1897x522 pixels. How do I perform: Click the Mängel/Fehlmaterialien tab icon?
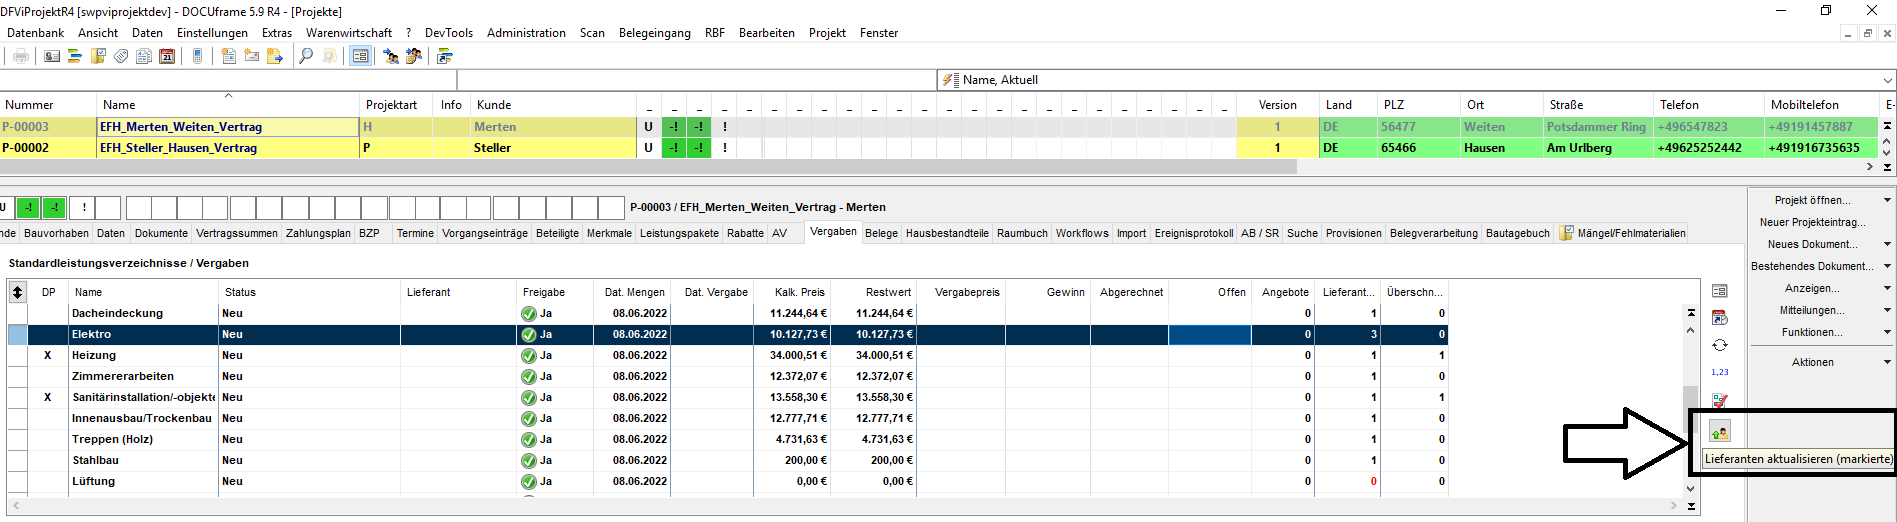point(1567,233)
